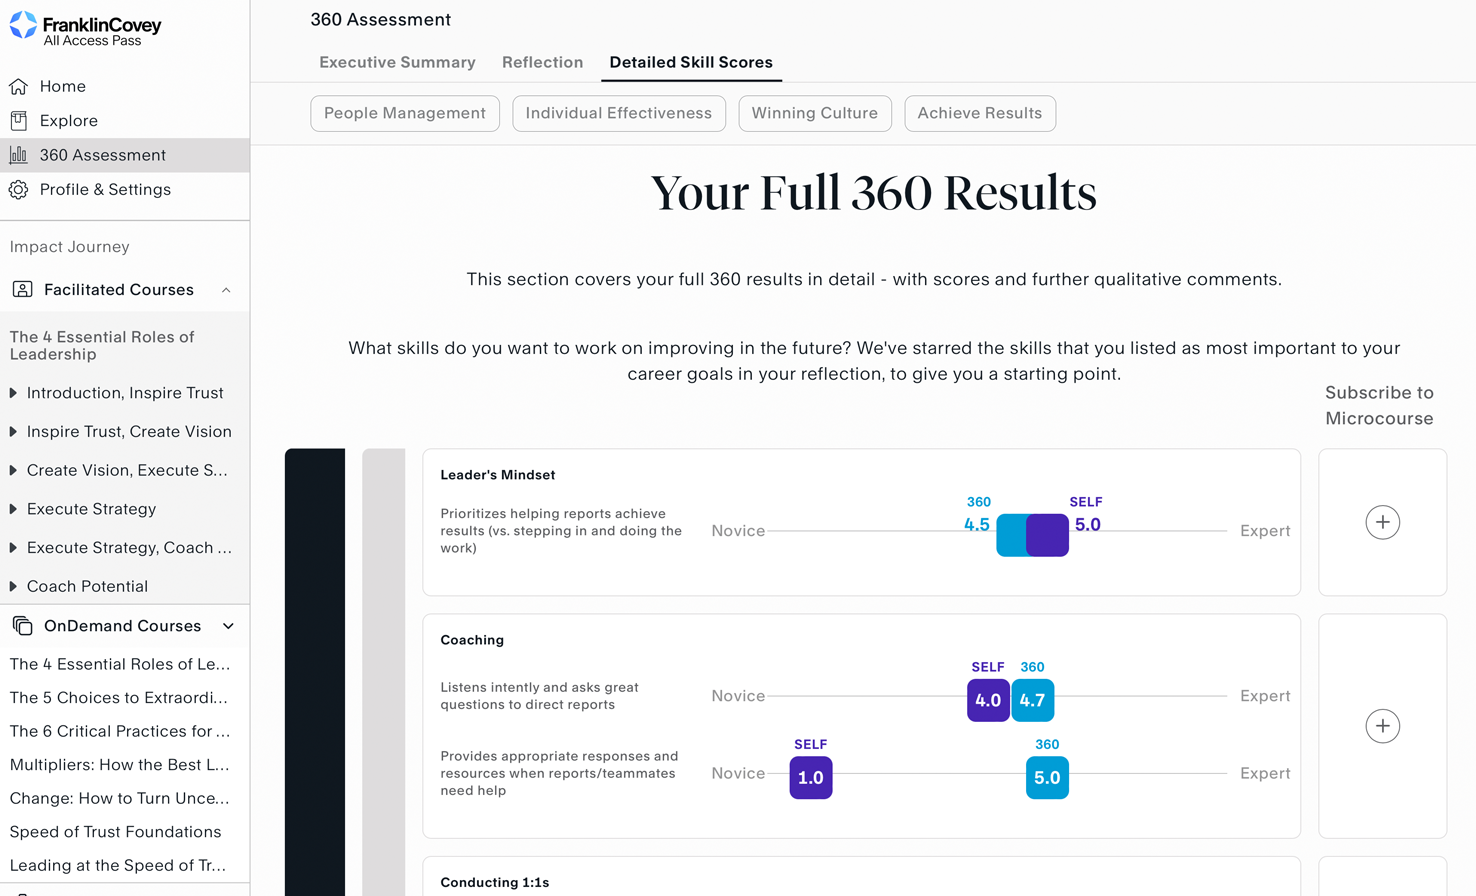Expand Introduction, Inspire Trust tree item

(x=13, y=393)
